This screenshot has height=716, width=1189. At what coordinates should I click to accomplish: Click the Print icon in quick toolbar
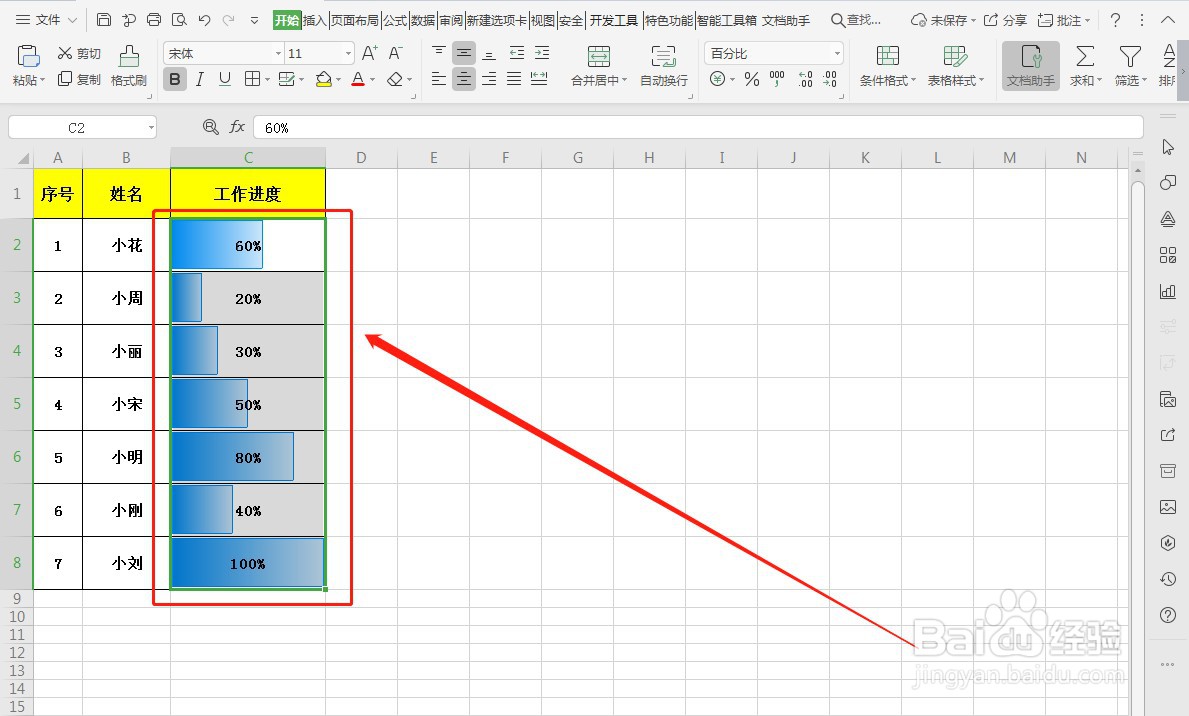[x=154, y=20]
